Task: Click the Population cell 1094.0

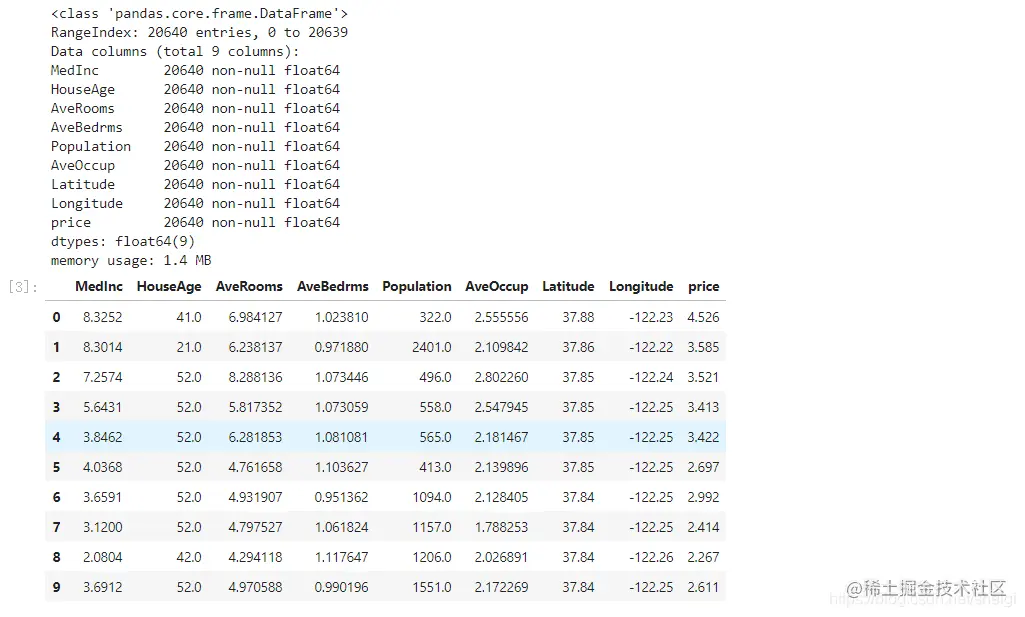Action: 432,497
